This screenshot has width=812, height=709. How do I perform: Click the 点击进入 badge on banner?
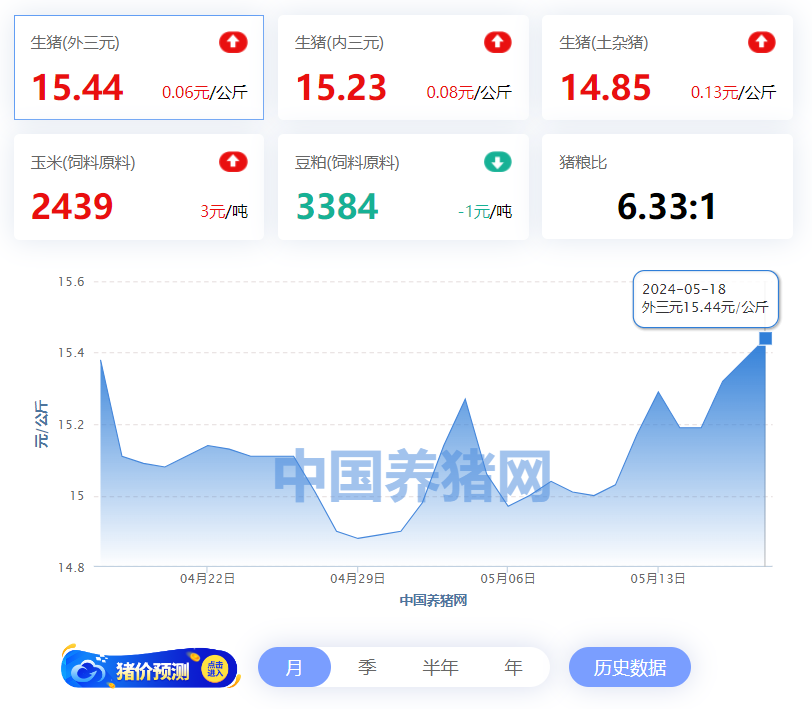[215, 669]
